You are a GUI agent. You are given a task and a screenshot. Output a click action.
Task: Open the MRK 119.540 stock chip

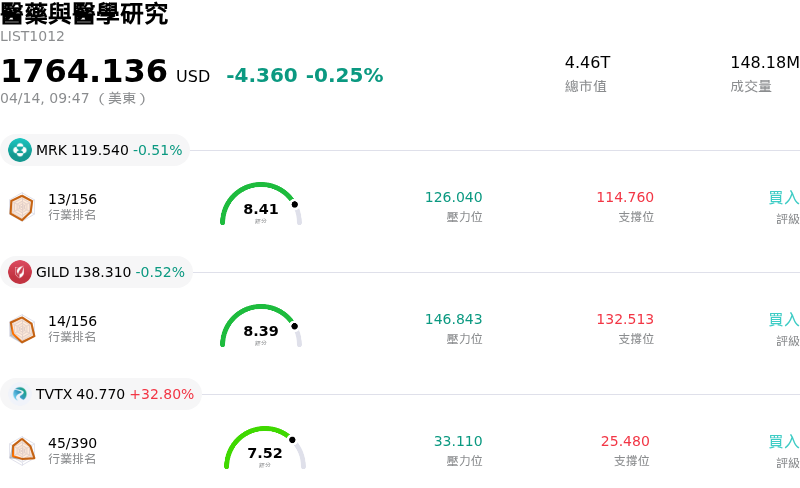(96, 150)
